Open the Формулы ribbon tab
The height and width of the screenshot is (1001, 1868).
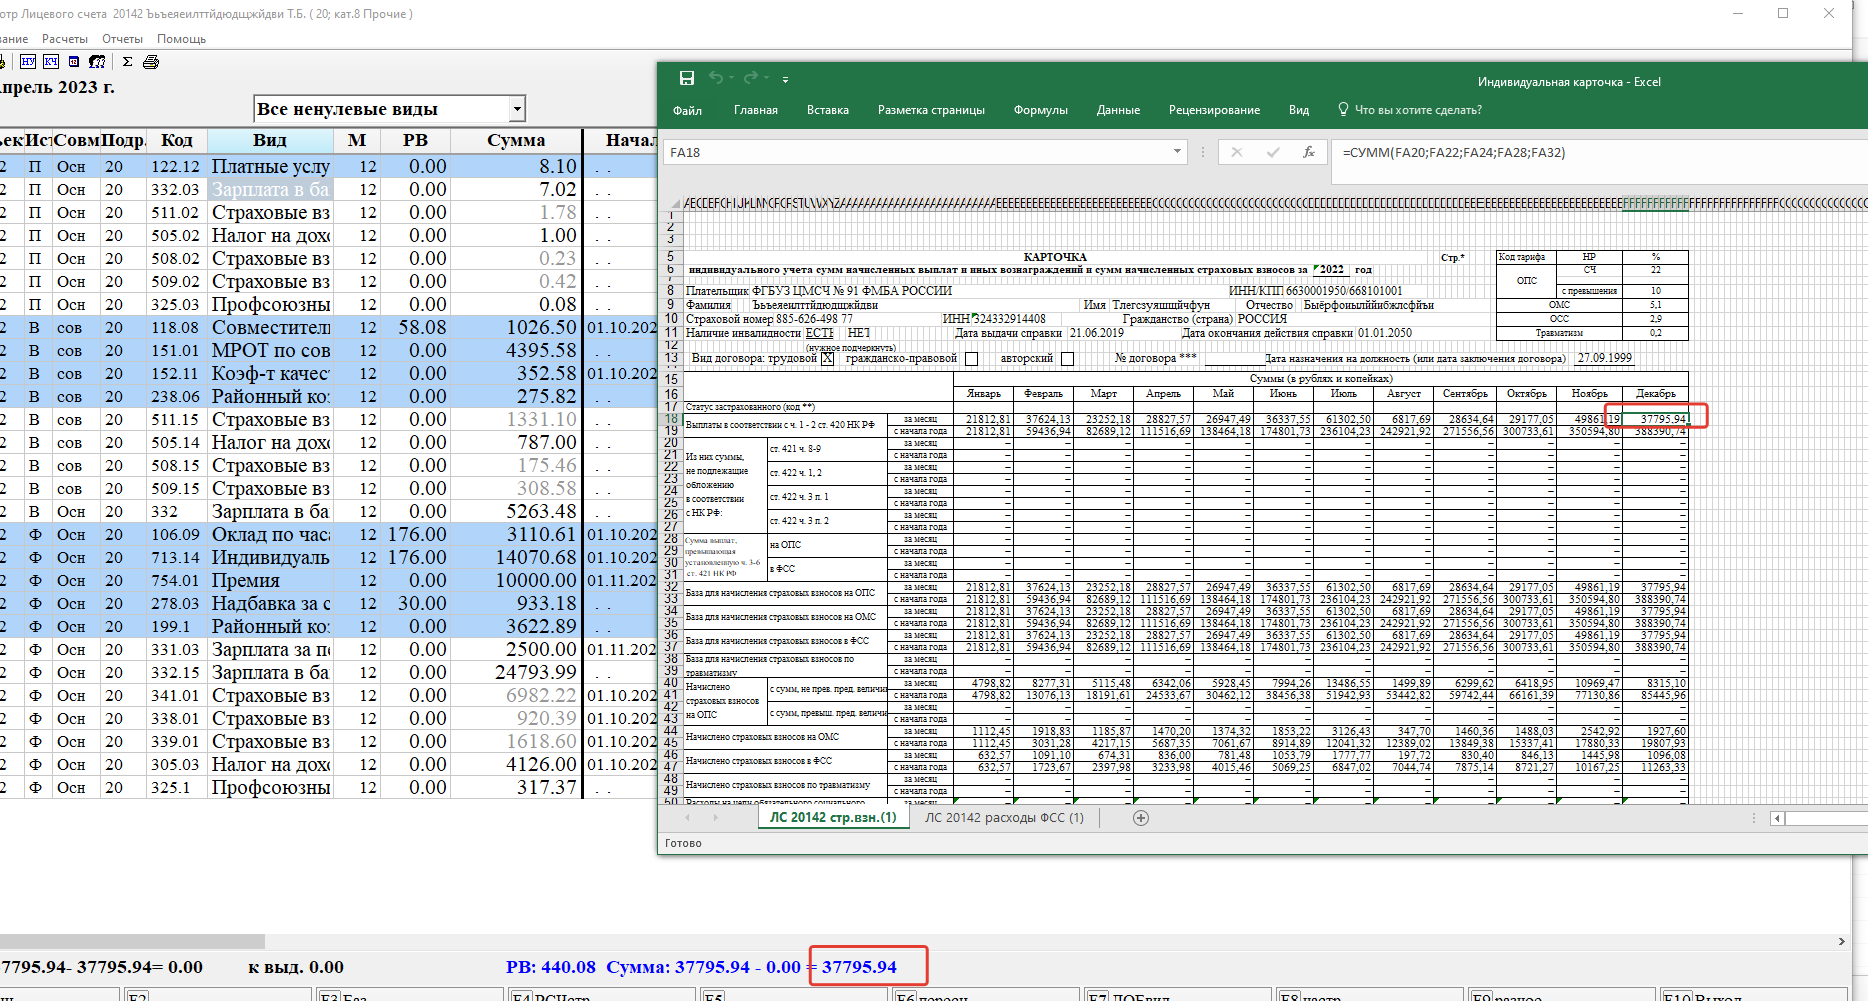[1041, 110]
